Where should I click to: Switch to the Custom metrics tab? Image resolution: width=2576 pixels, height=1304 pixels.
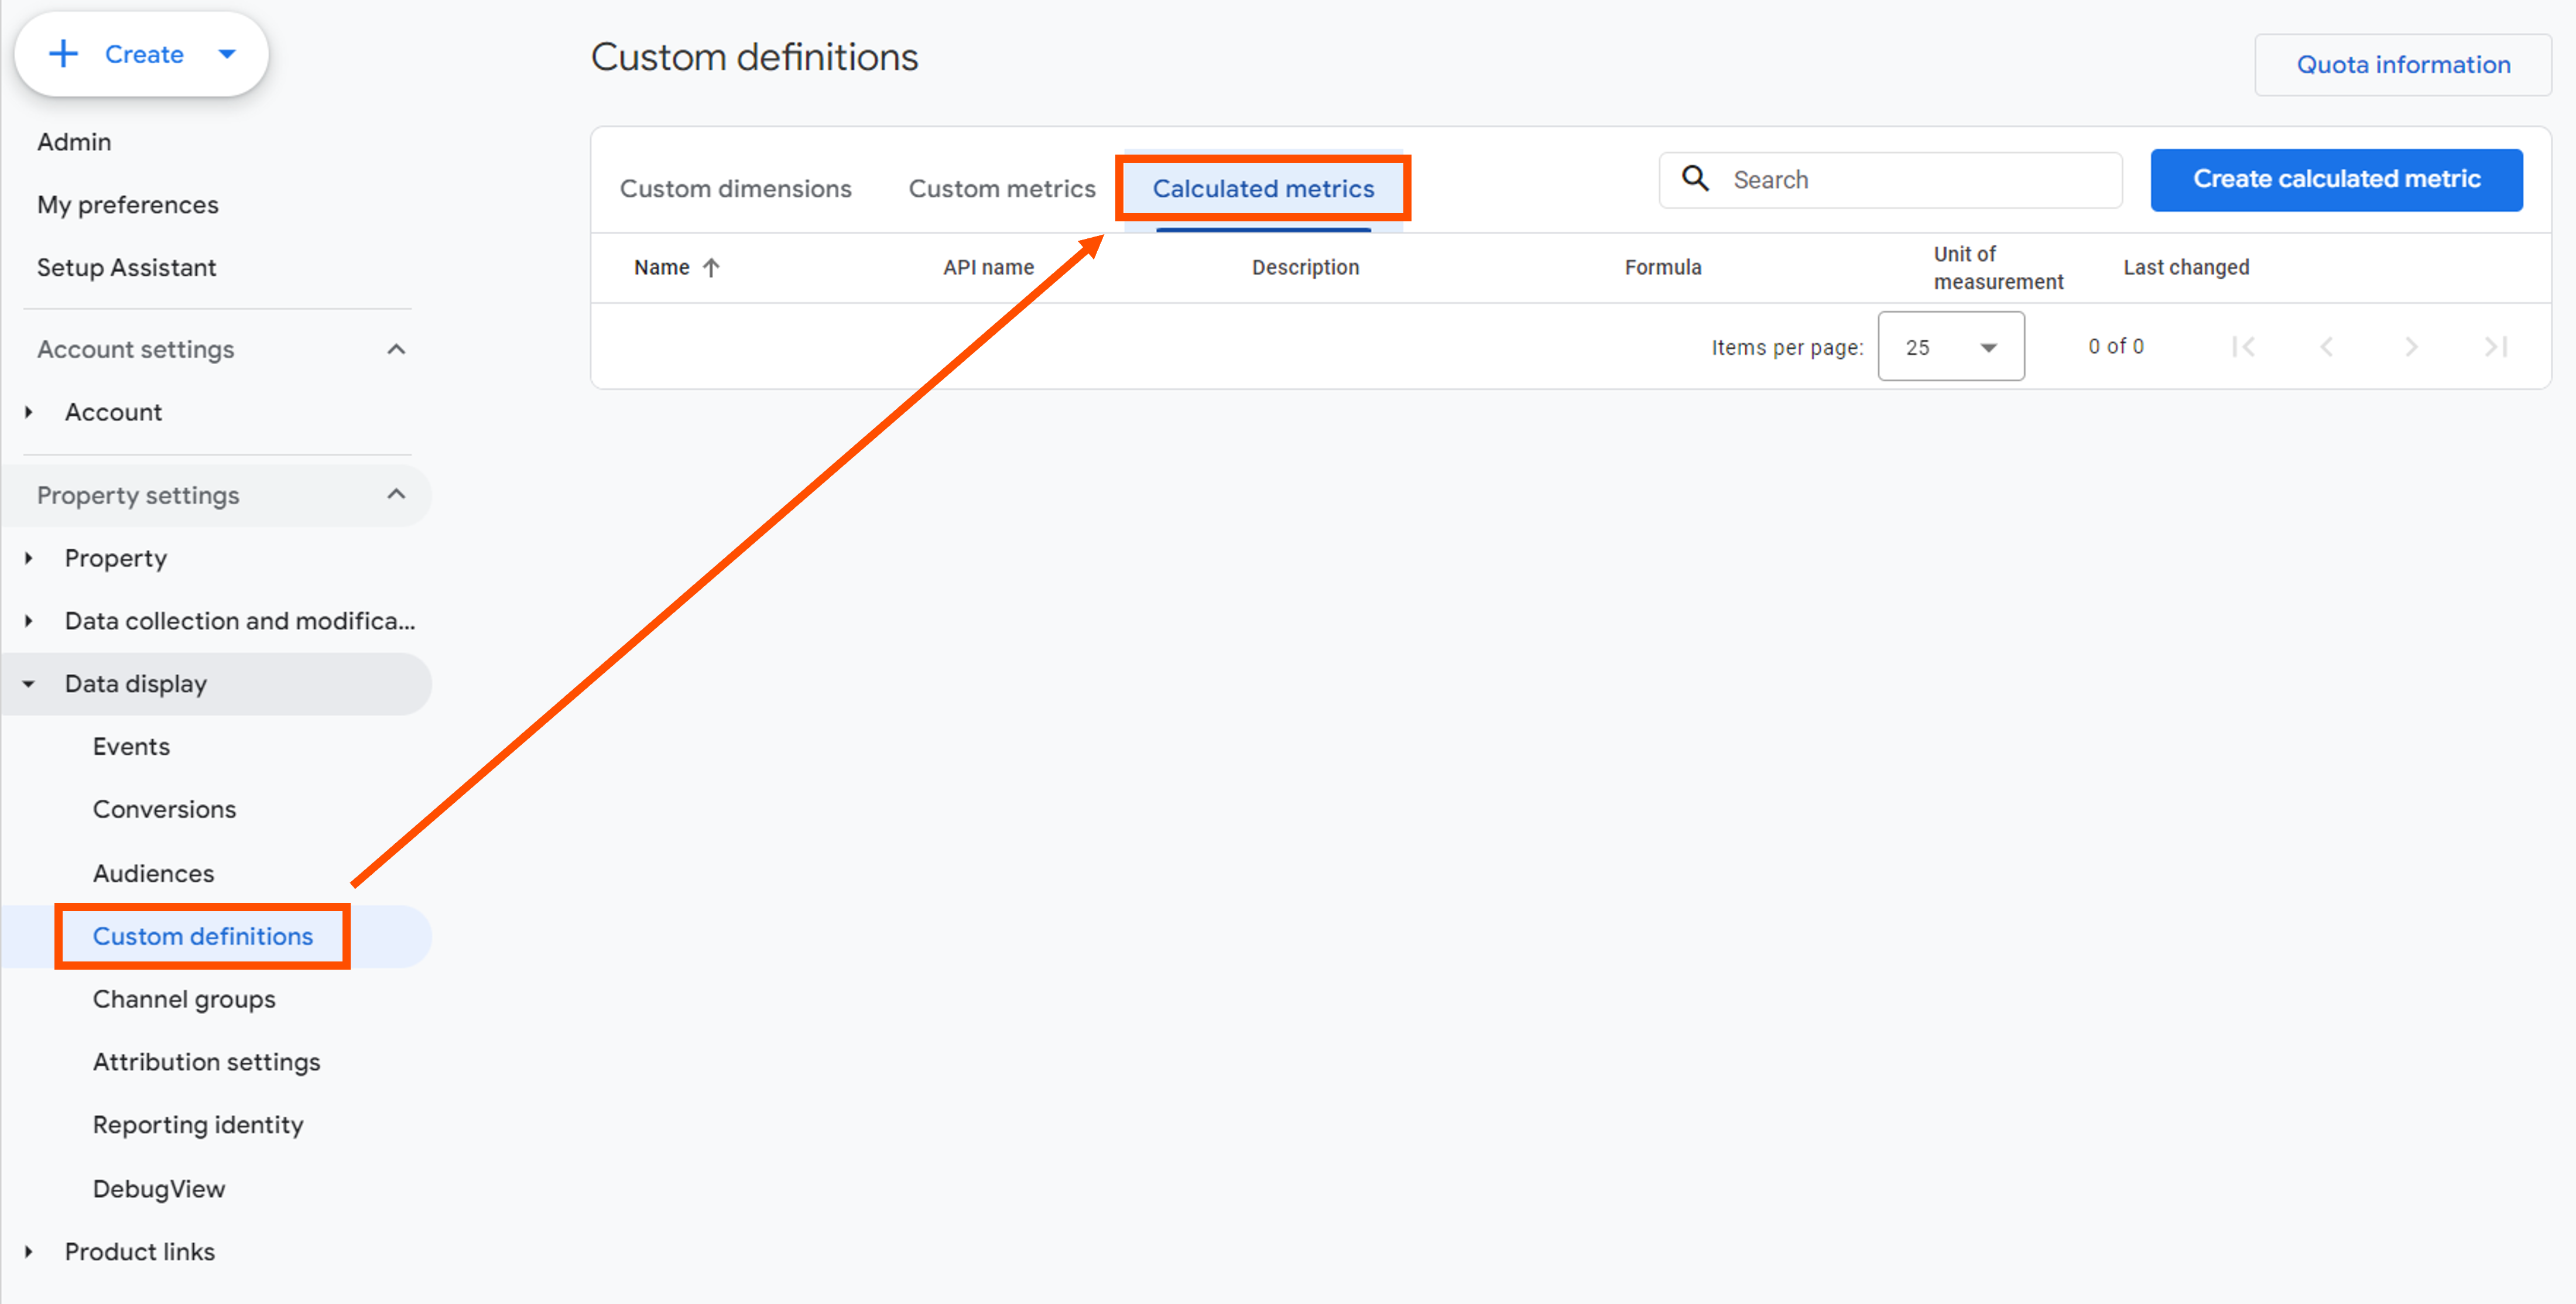[x=1001, y=189]
